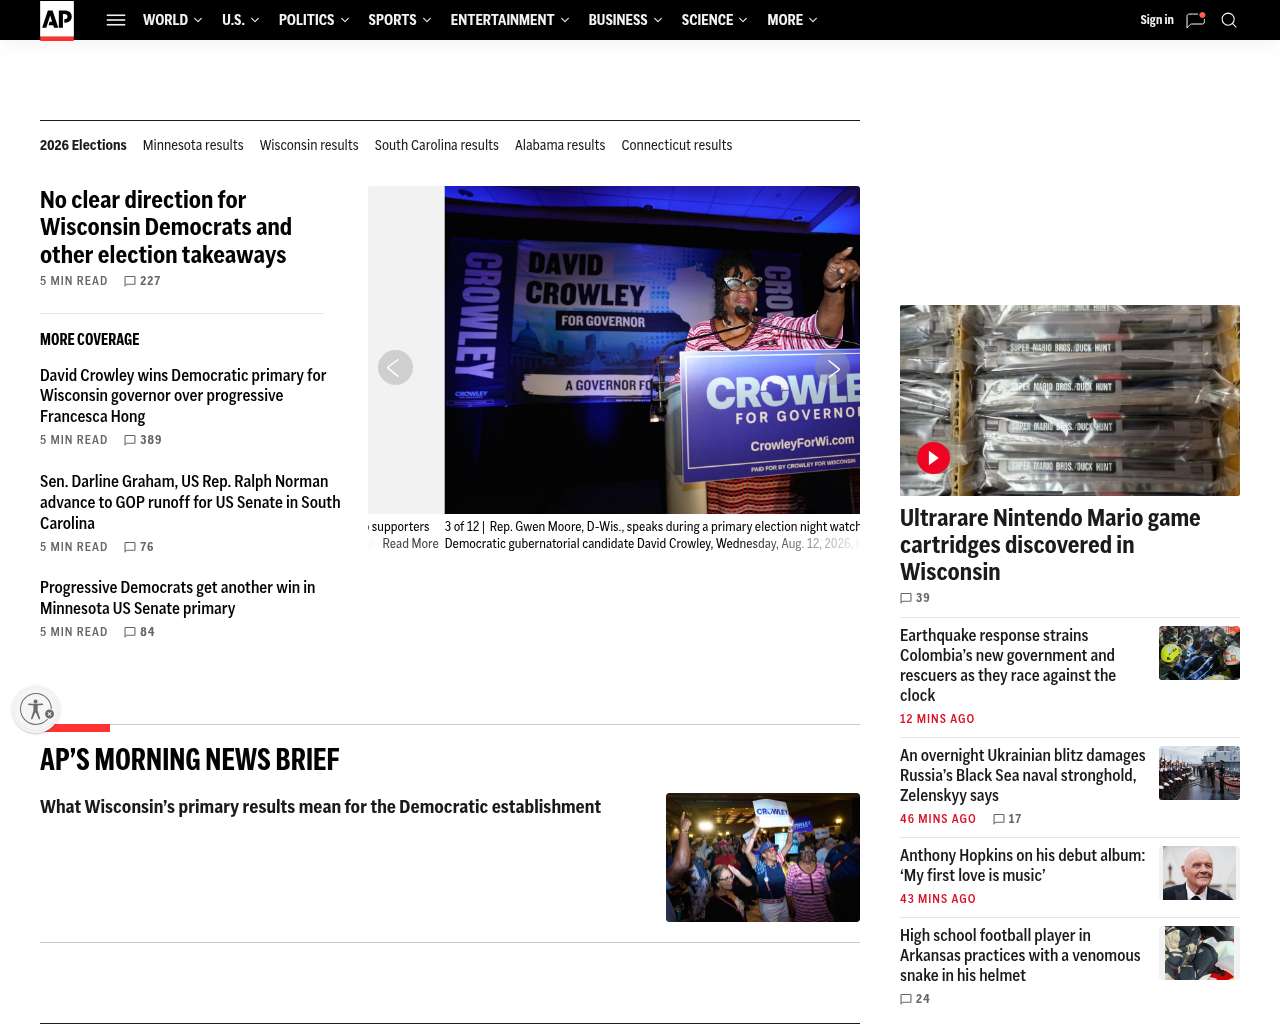Open comments for Minnesota Senate primary (84)
1280x1024 pixels.
click(x=139, y=632)
